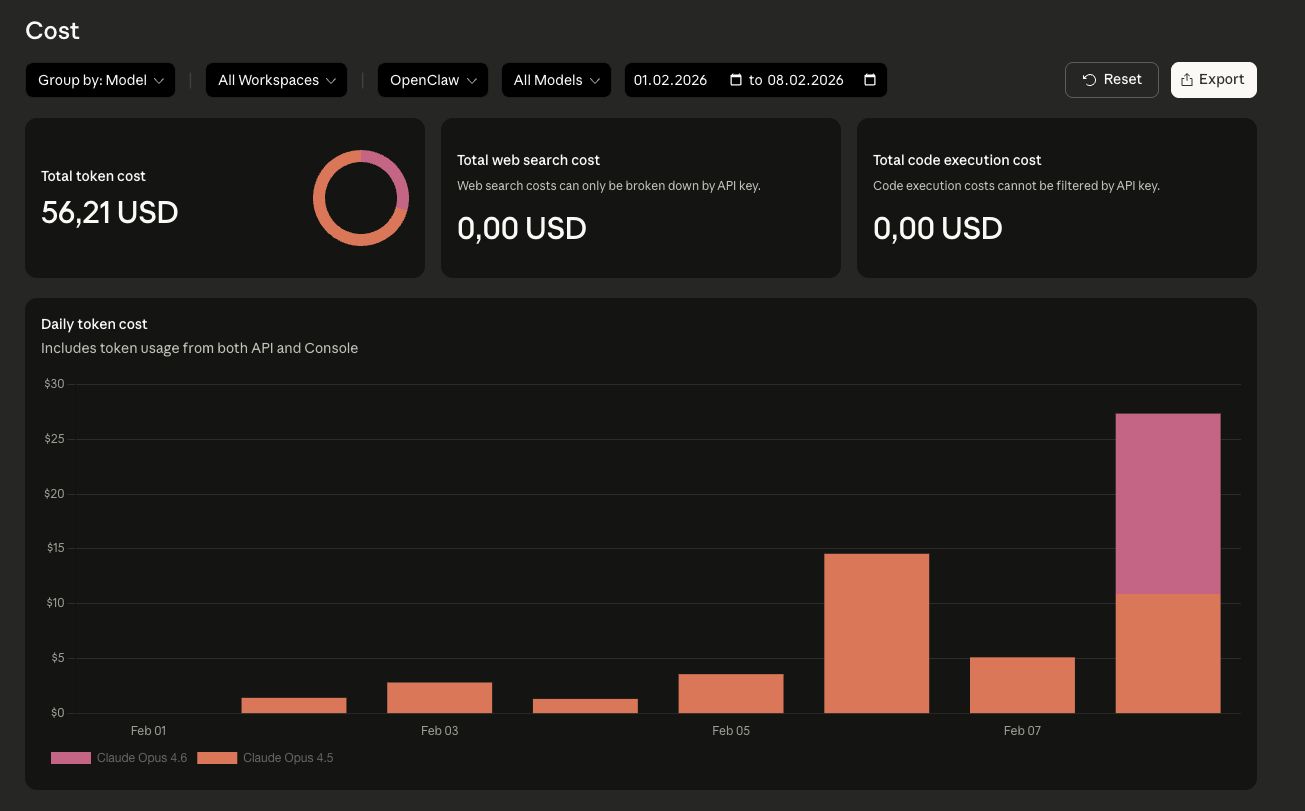Click the Feb 03 axis label
This screenshot has width=1305, height=811.
click(440, 731)
